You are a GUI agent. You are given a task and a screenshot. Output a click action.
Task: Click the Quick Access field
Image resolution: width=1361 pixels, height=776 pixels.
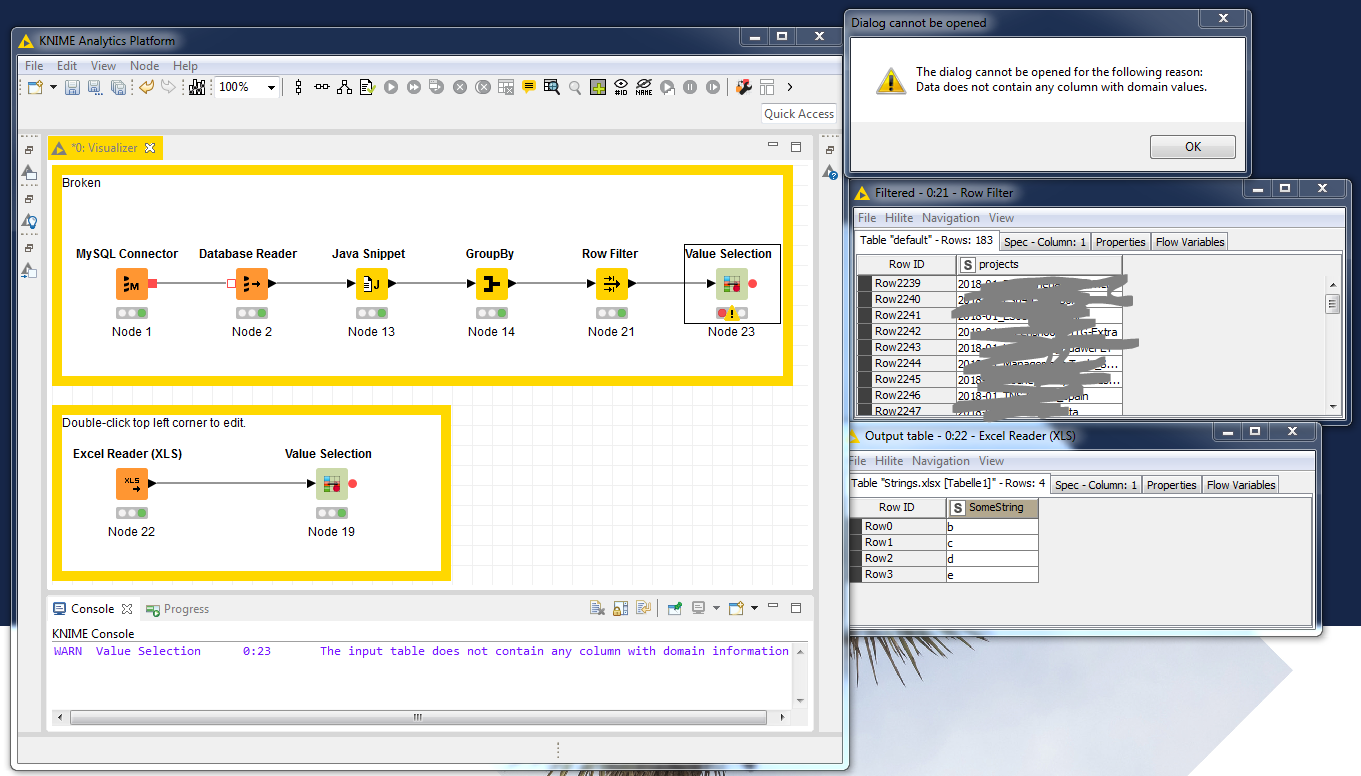(x=798, y=114)
